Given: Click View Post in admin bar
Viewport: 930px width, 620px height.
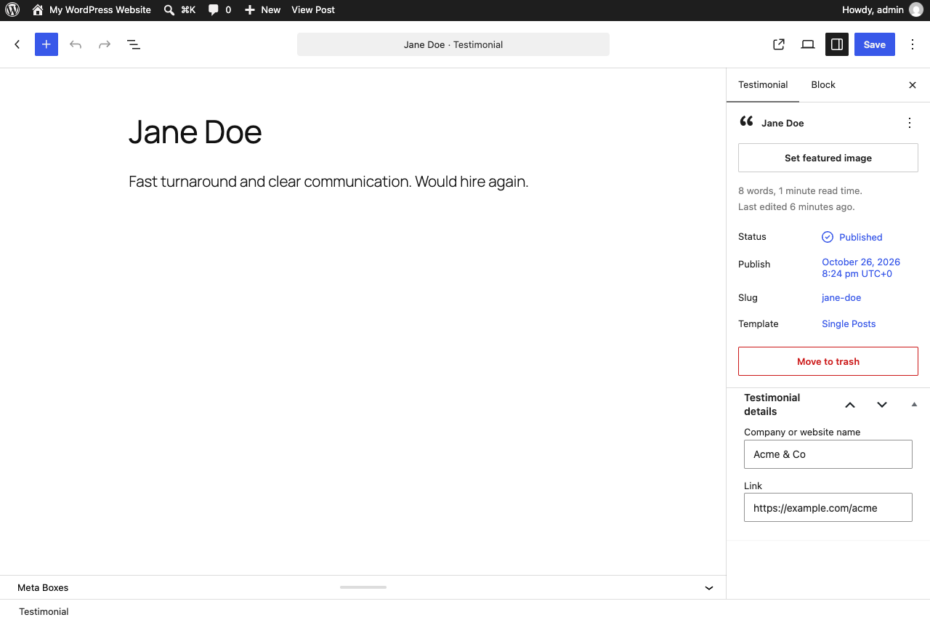Looking at the screenshot, I should (x=313, y=9).
